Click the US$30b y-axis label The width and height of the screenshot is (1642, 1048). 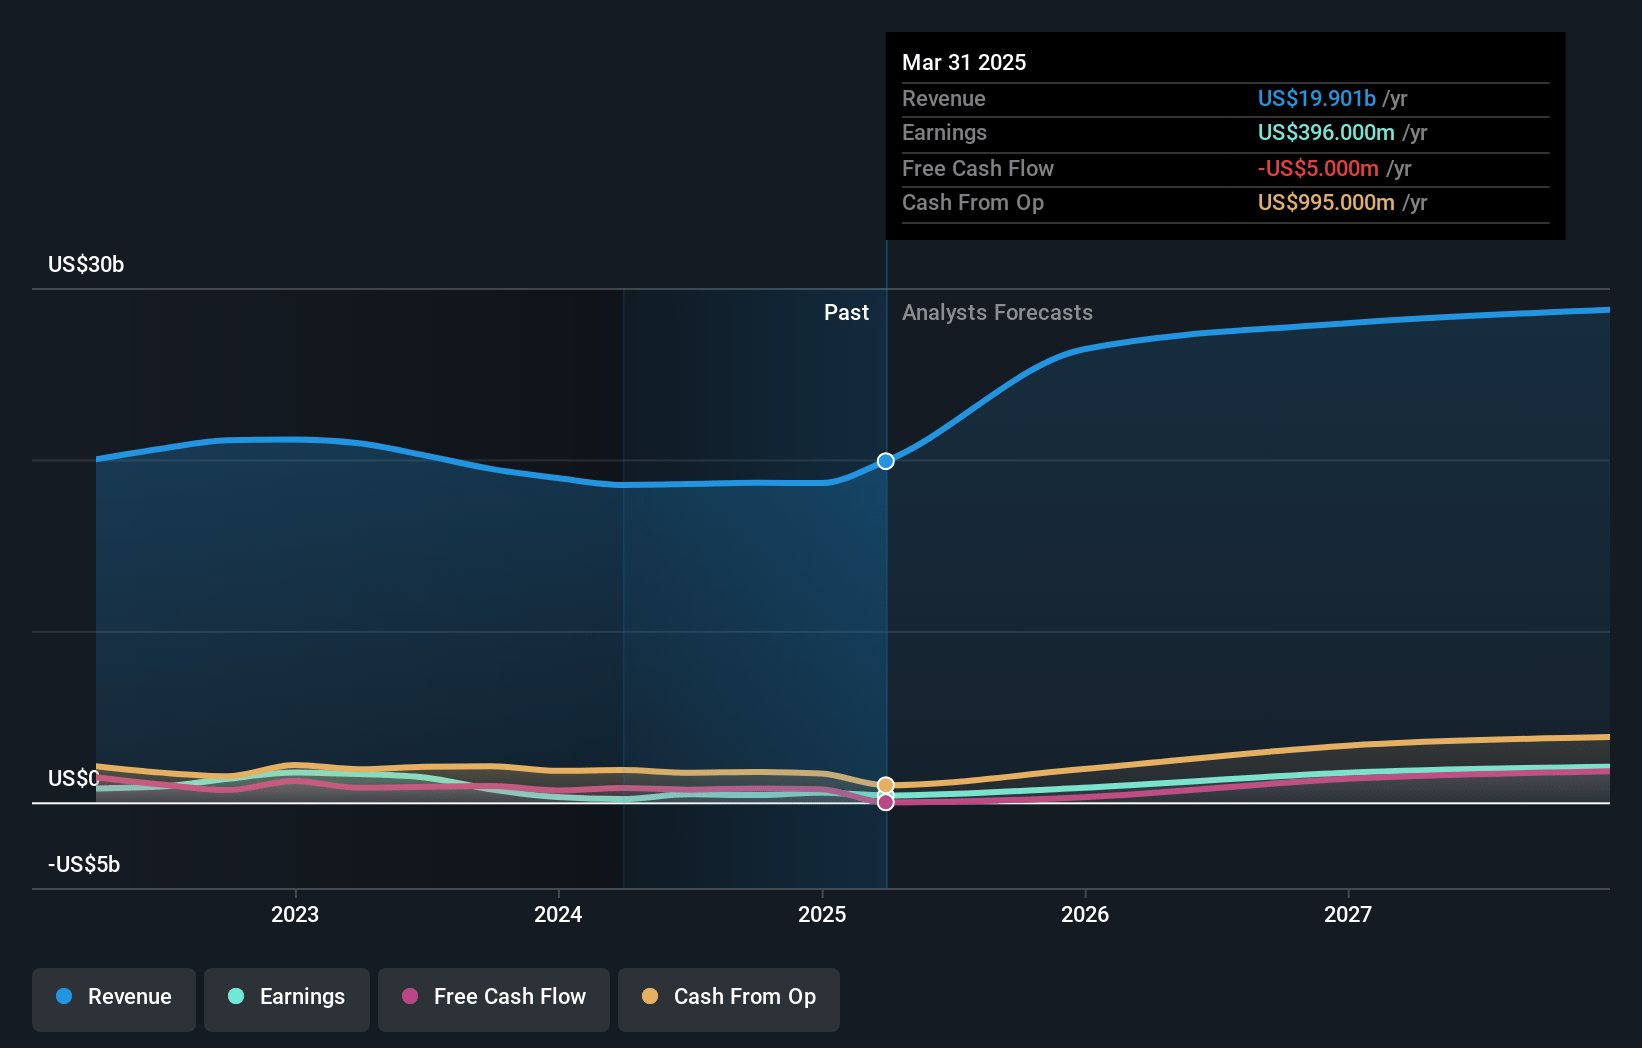(86, 265)
